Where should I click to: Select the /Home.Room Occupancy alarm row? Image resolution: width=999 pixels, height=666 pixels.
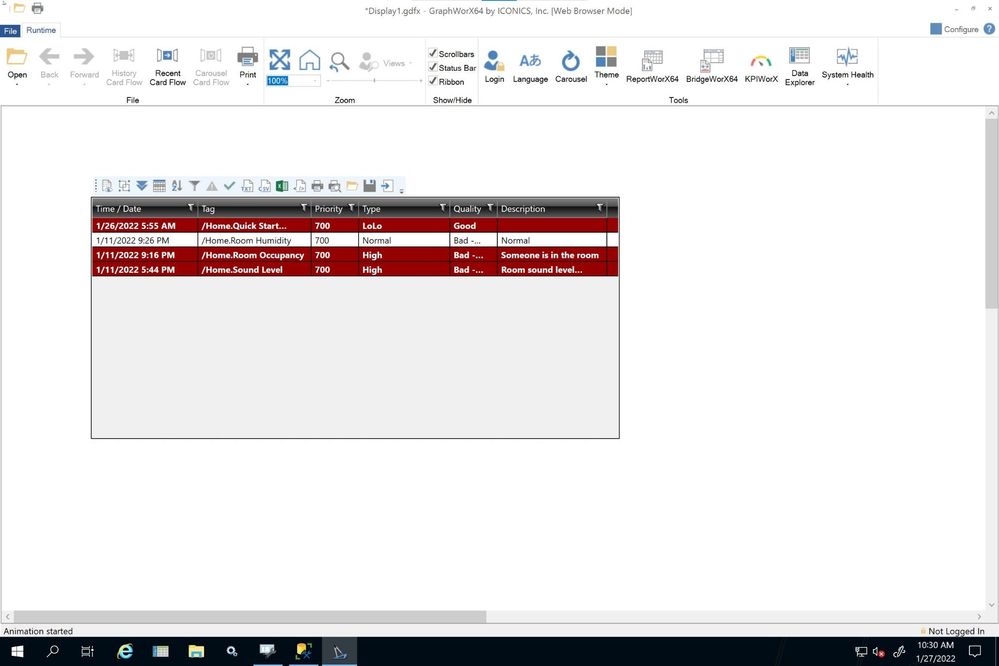355,255
